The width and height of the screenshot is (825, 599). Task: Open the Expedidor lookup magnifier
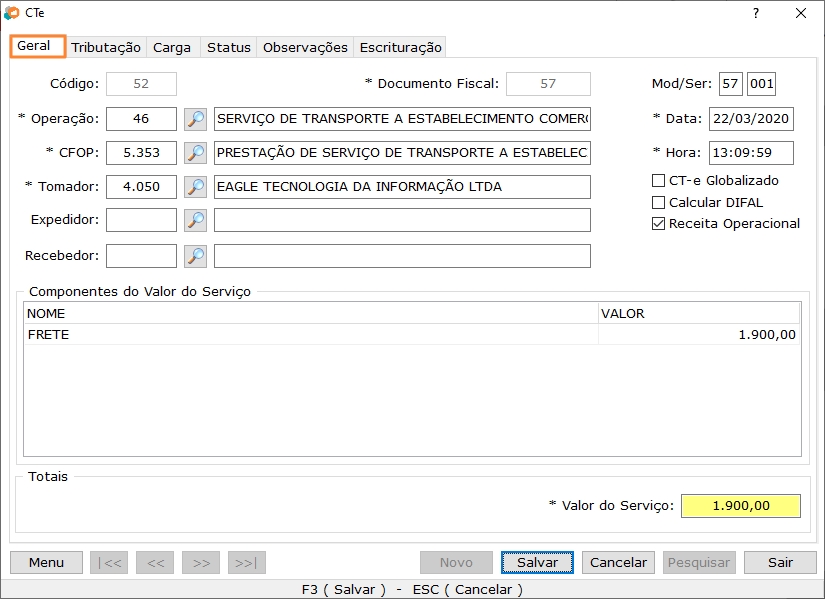click(196, 221)
